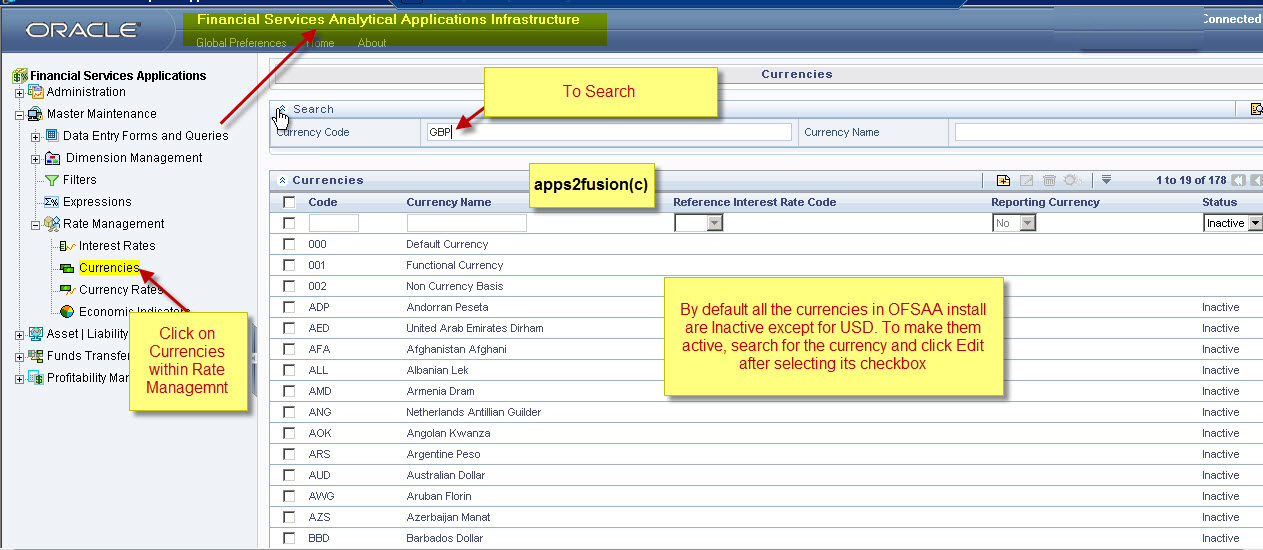The width and height of the screenshot is (1263, 550).
Task: Tick the AFA Afghanistan Afghani checkbox
Action: coord(289,349)
